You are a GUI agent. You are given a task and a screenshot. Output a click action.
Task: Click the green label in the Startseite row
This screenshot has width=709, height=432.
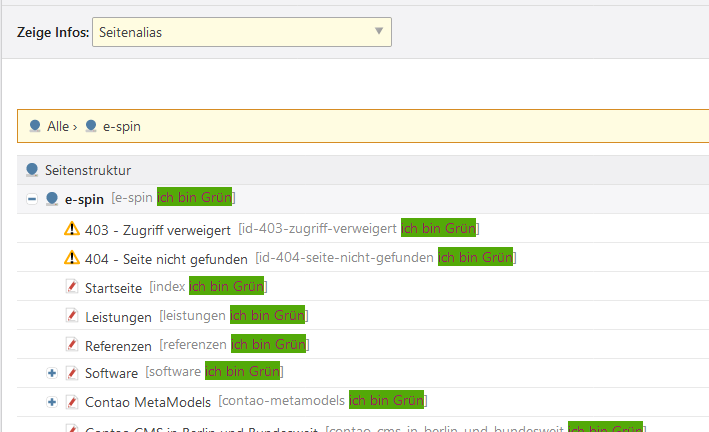click(x=227, y=286)
